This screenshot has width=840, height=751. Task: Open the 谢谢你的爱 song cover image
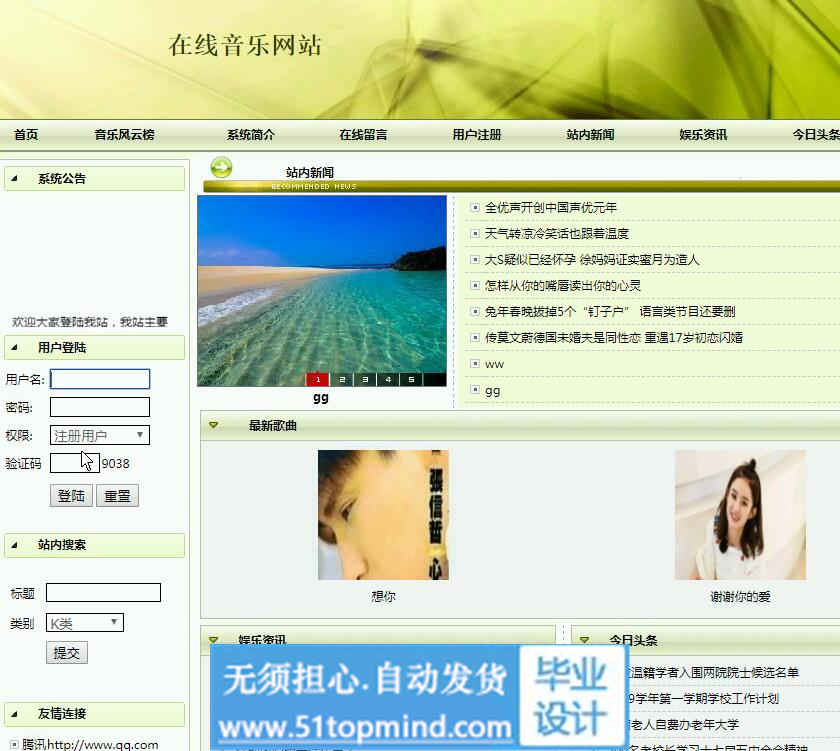[x=740, y=515]
